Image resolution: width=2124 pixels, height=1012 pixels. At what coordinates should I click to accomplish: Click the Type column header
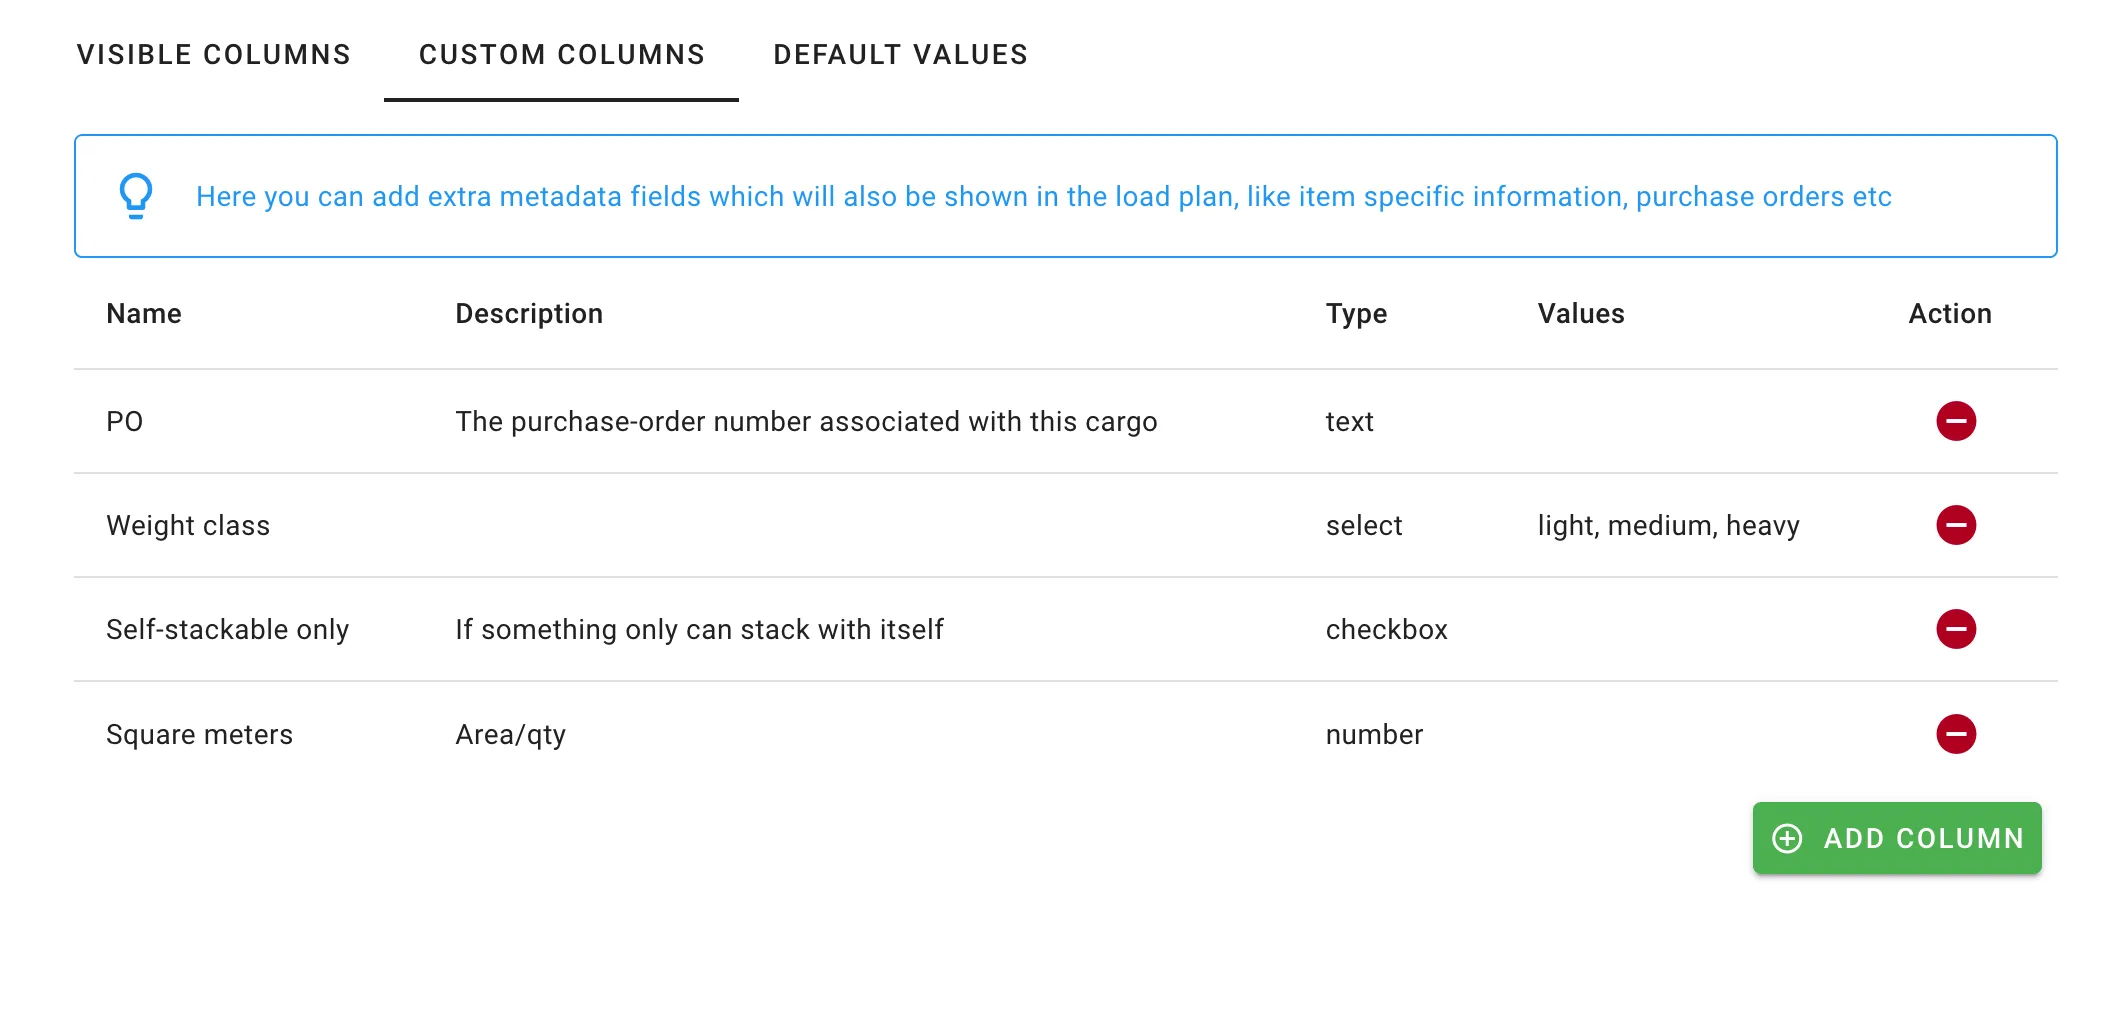click(x=1355, y=313)
